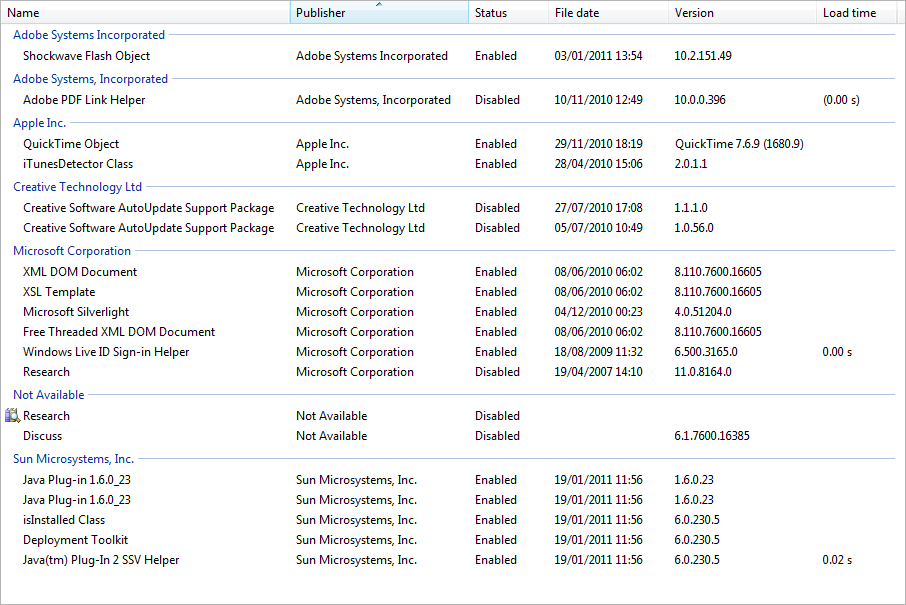Viewport: 906px width, 605px height.
Task: Select the QuickTime Object add-on
Action: 453,144
